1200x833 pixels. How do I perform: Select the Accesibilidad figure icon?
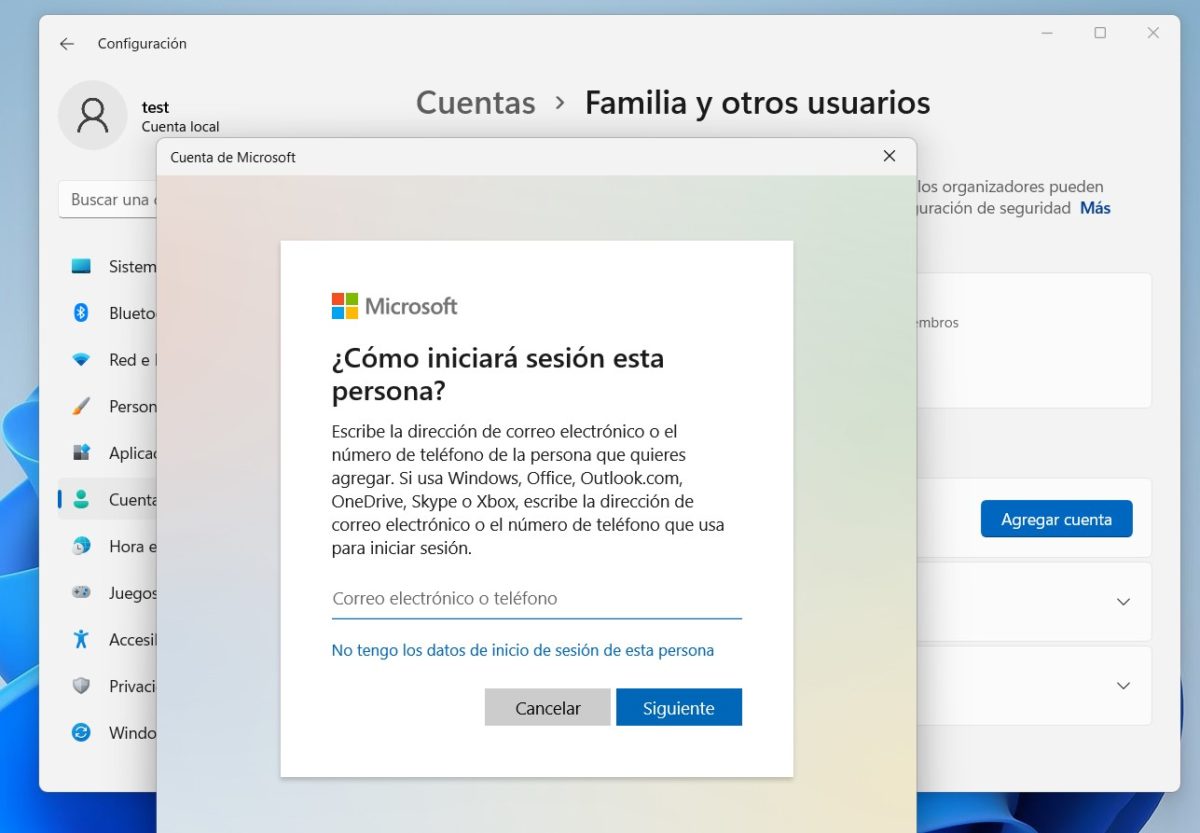tap(81, 639)
